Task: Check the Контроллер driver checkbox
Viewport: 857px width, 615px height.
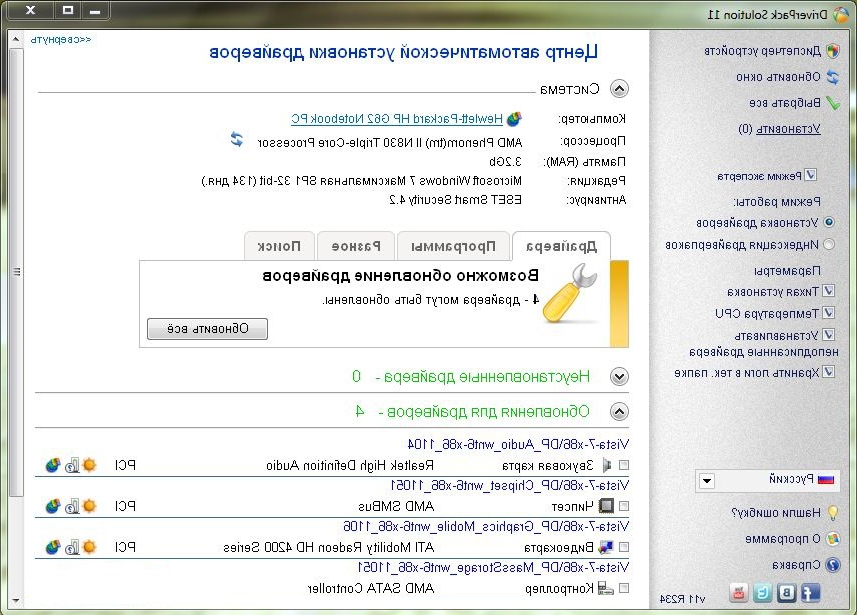Action: [x=624, y=588]
